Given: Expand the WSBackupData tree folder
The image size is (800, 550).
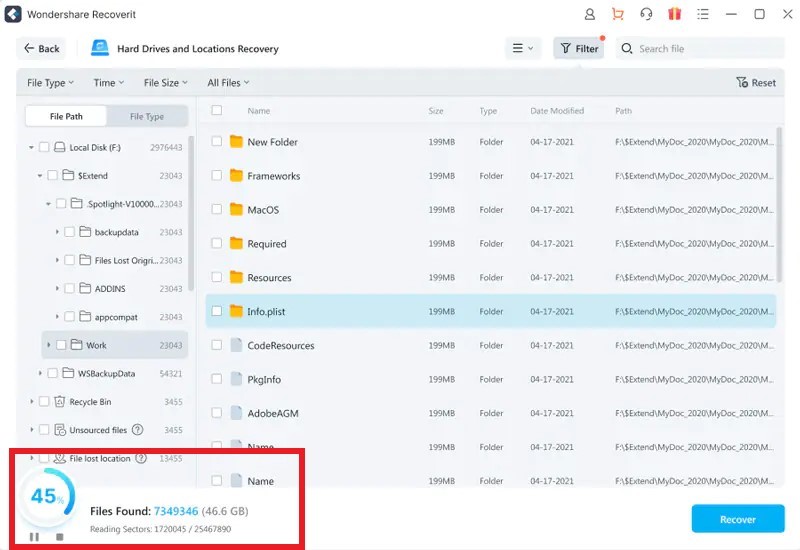Looking at the screenshot, I should (x=41, y=373).
